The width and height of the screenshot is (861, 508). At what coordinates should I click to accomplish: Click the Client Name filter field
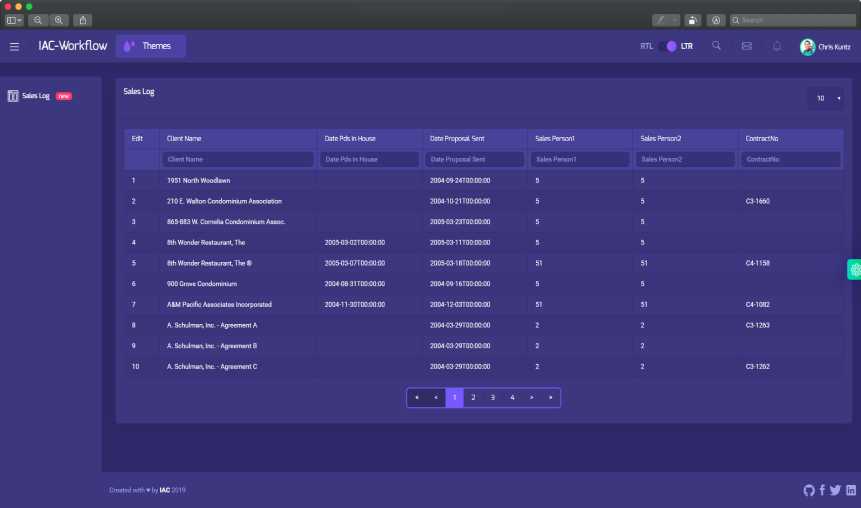(x=238, y=159)
